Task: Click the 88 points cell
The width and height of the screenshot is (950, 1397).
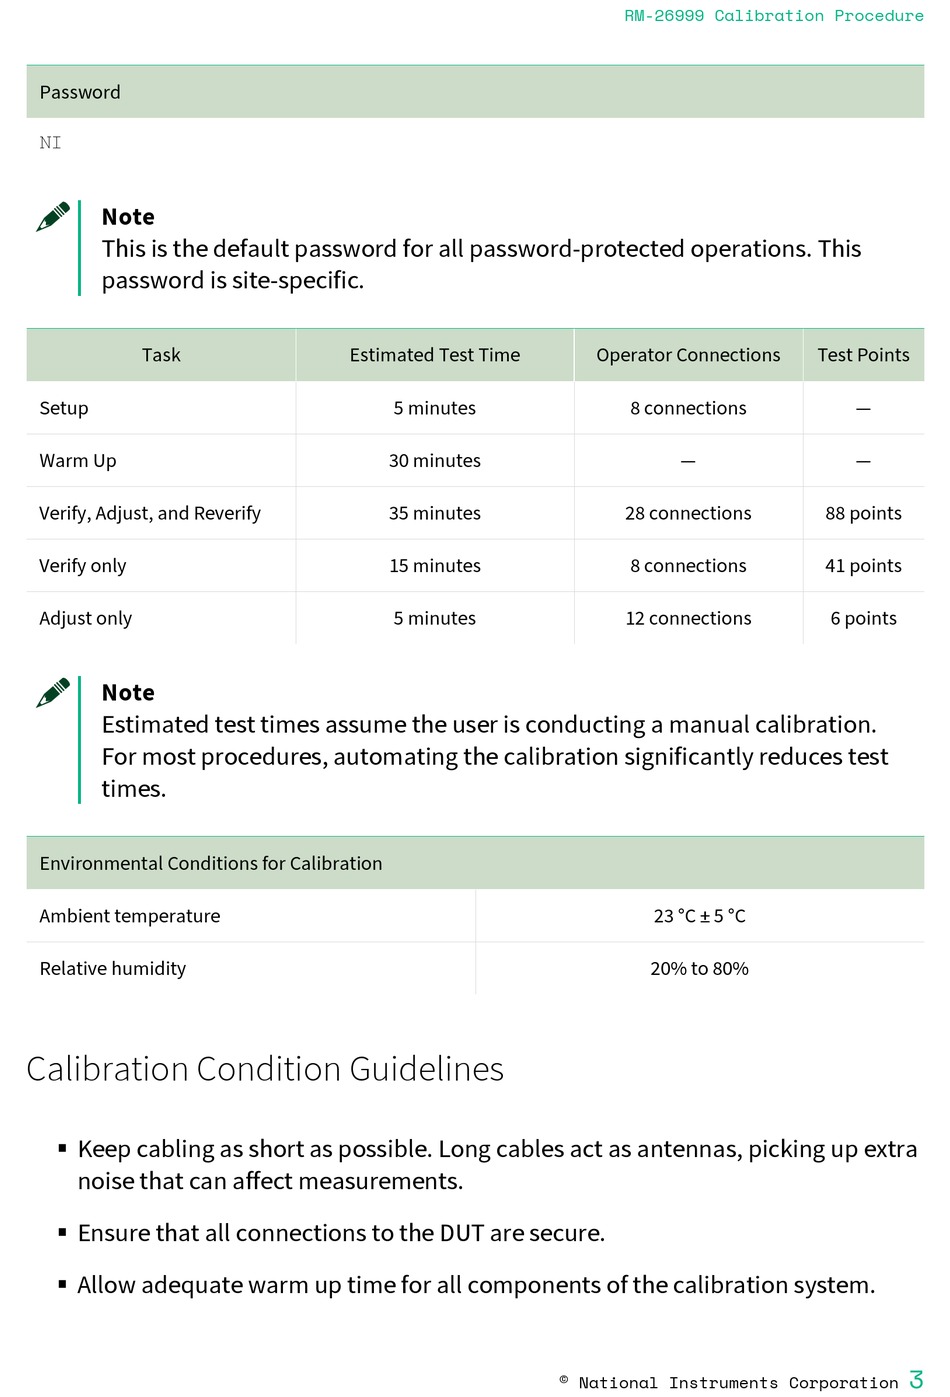Action: coord(864,513)
